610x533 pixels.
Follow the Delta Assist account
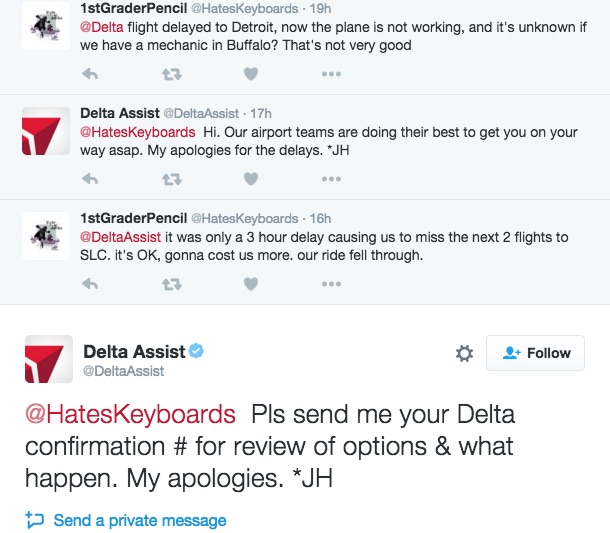tap(535, 353)
